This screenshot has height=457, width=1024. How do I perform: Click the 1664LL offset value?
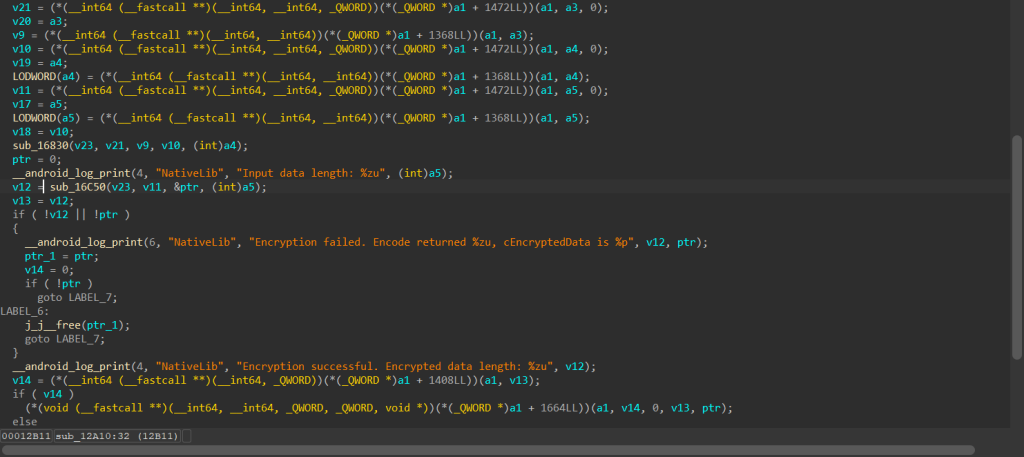click(560, 408)
